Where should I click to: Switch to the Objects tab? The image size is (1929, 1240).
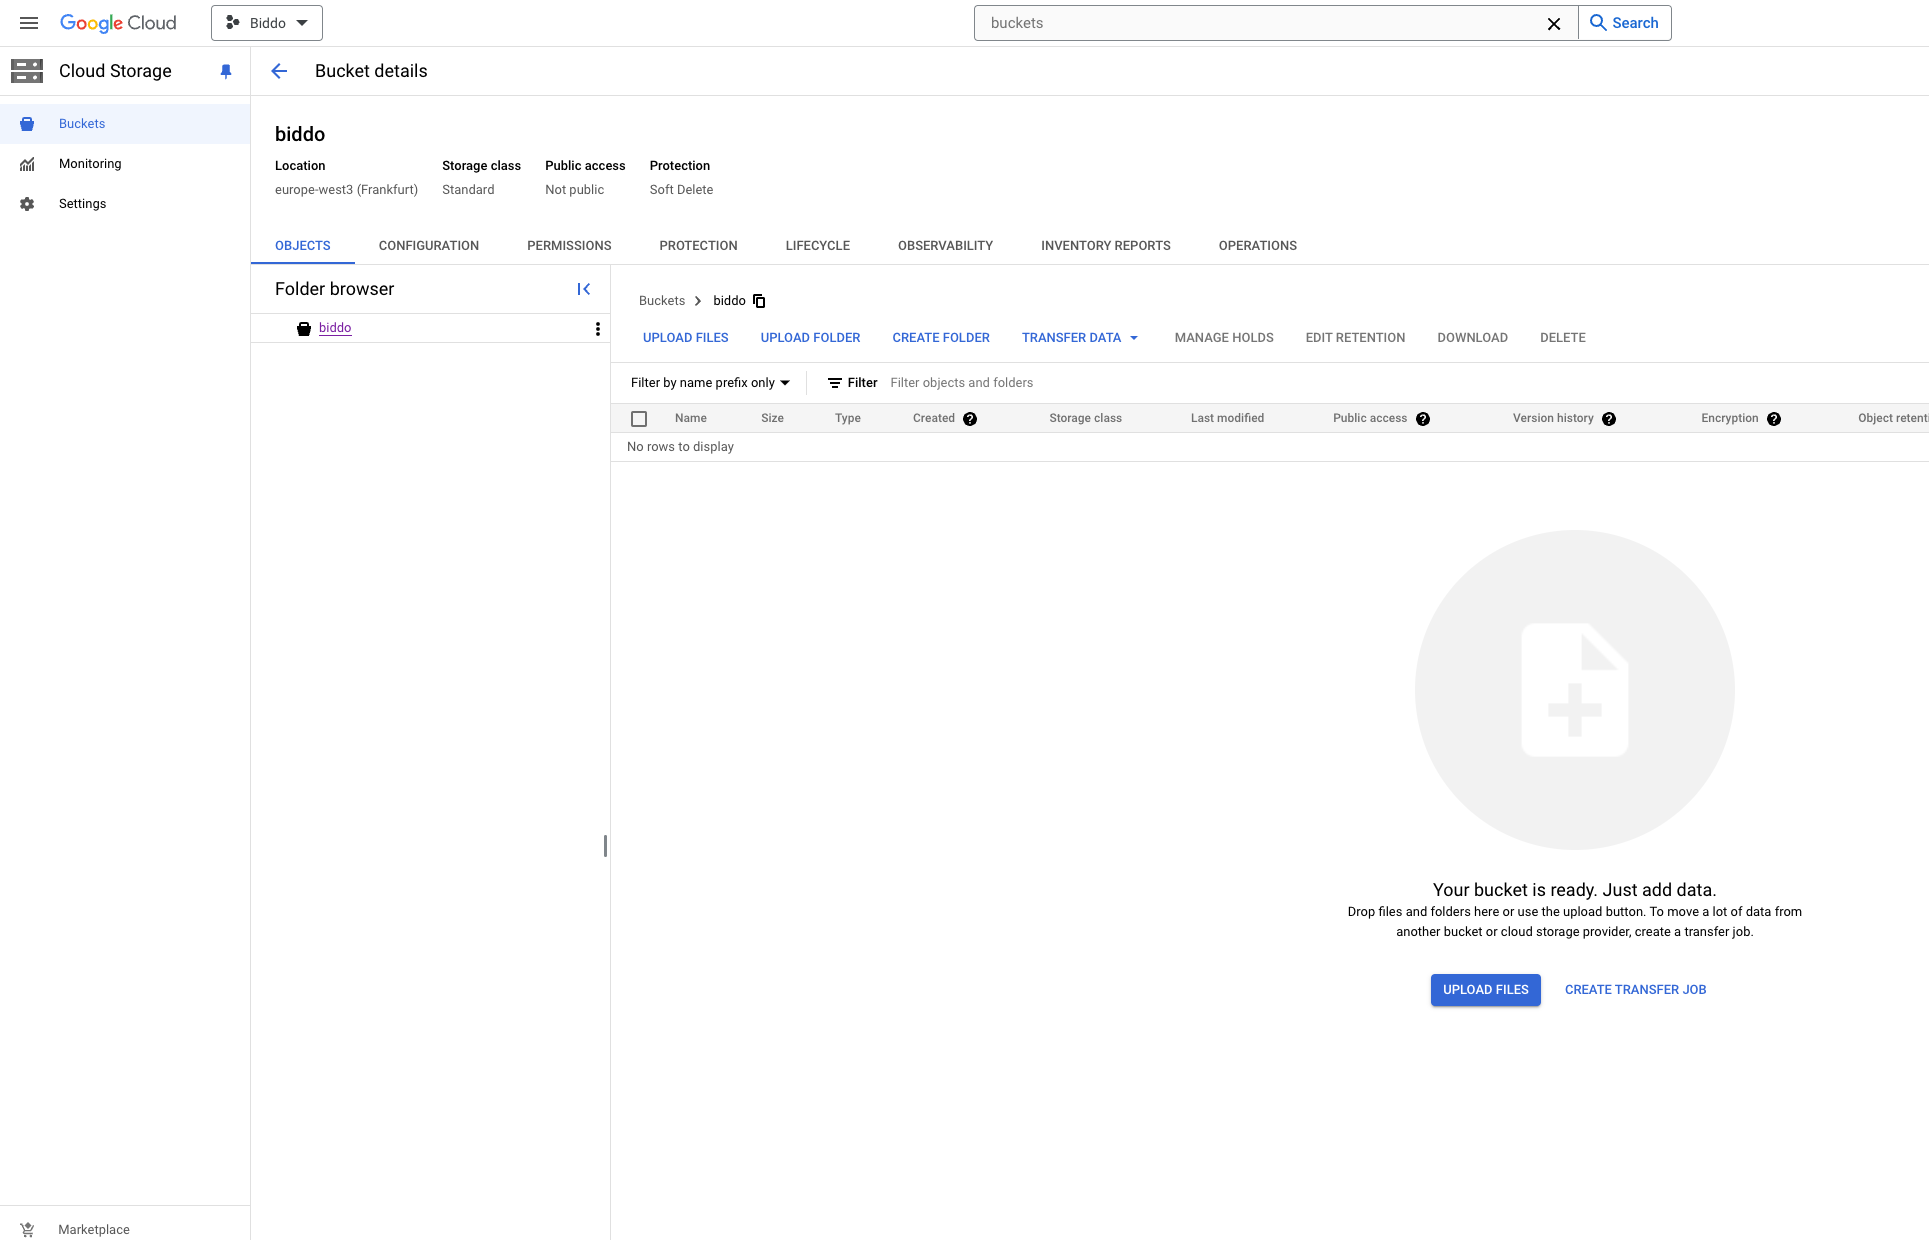pos(303,246)
